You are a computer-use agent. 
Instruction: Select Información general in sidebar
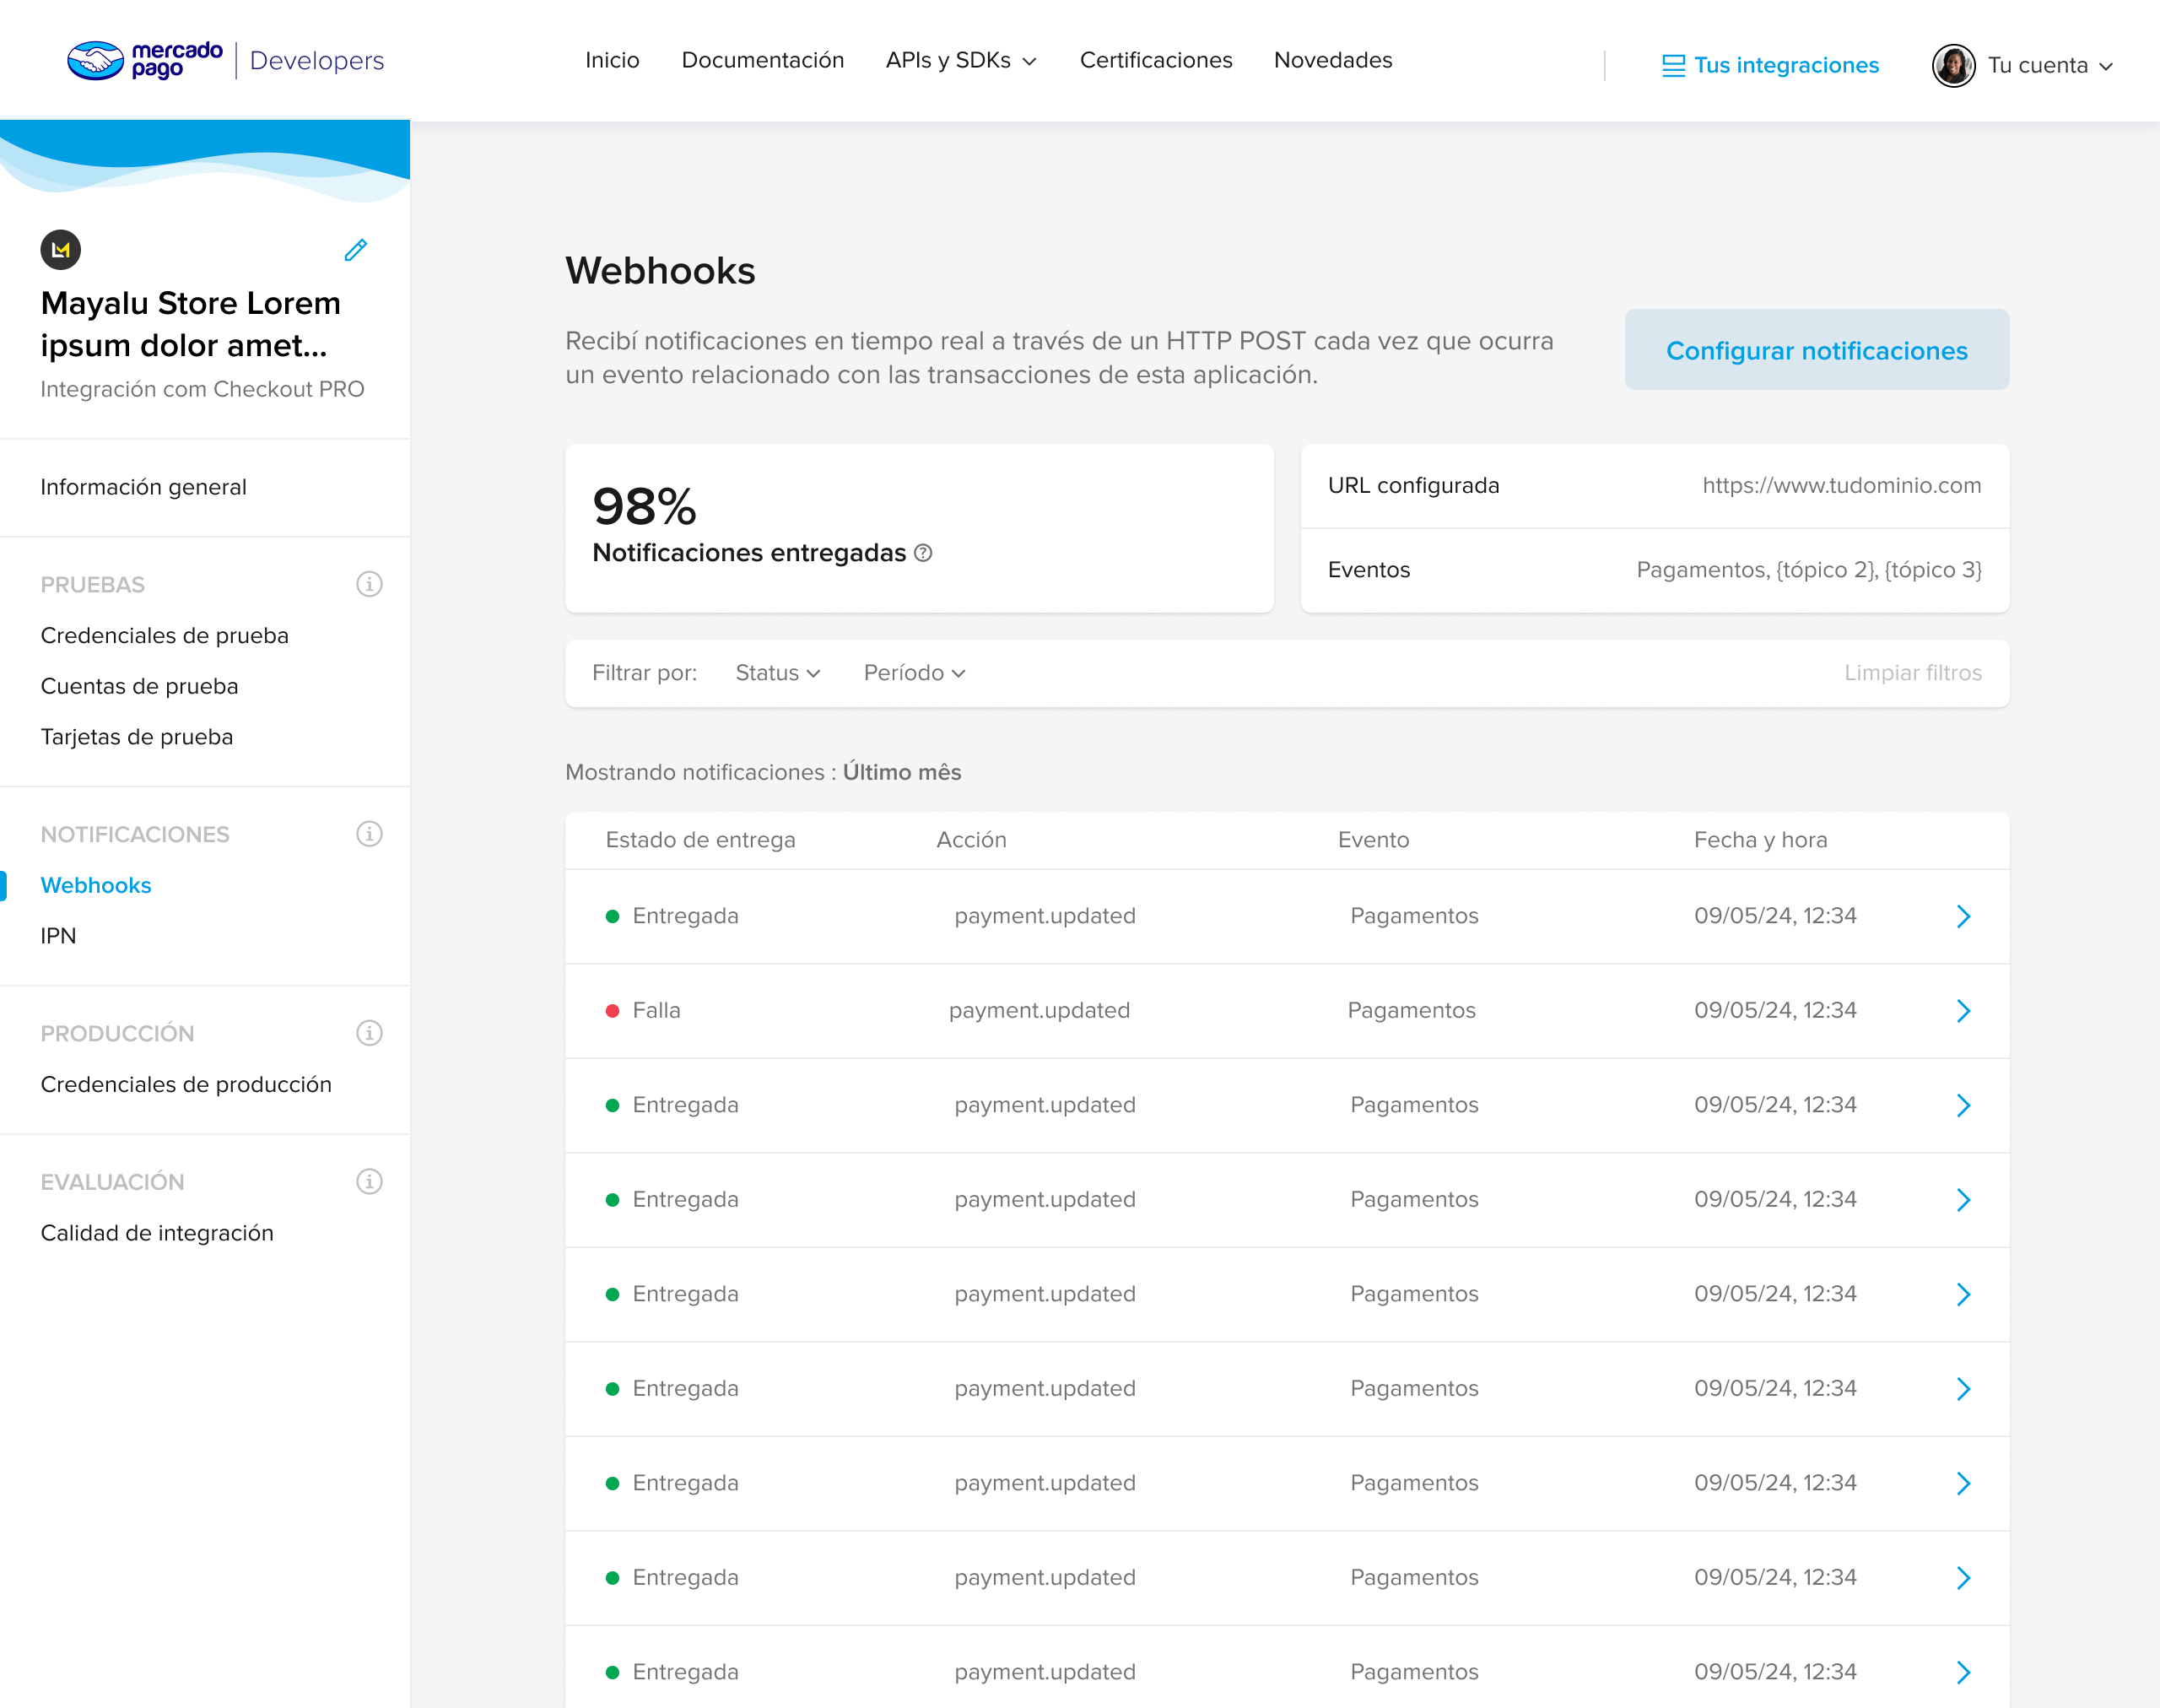pyautogui.click(x=143, y=487)
